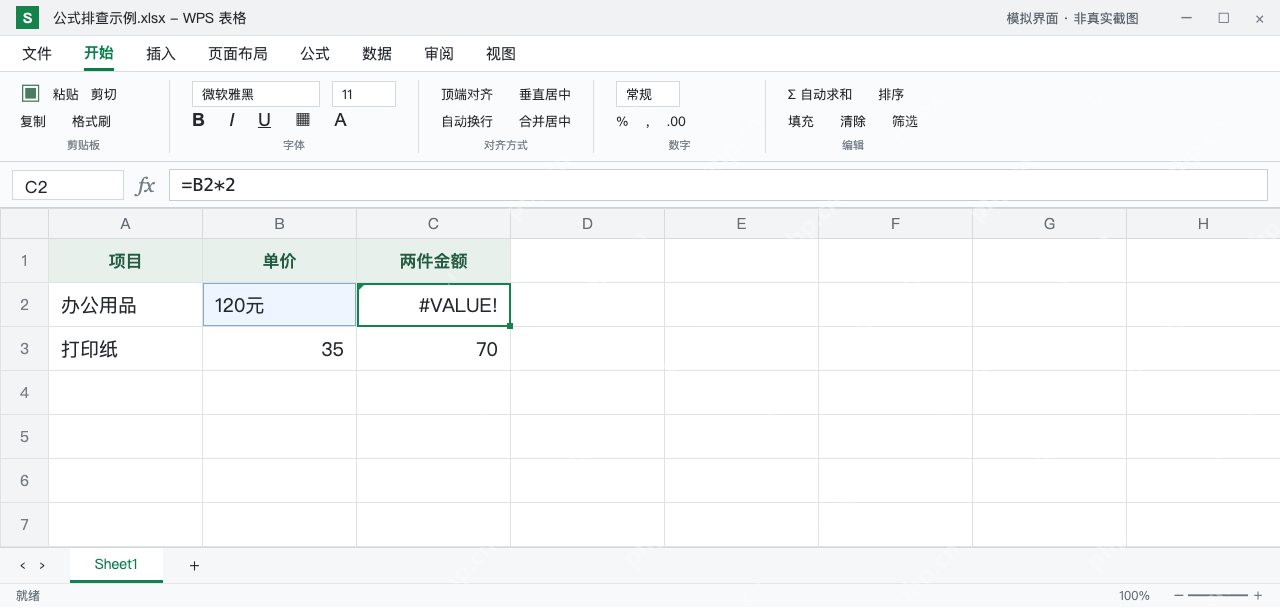Open the 文件 menu

coord(37,54)
